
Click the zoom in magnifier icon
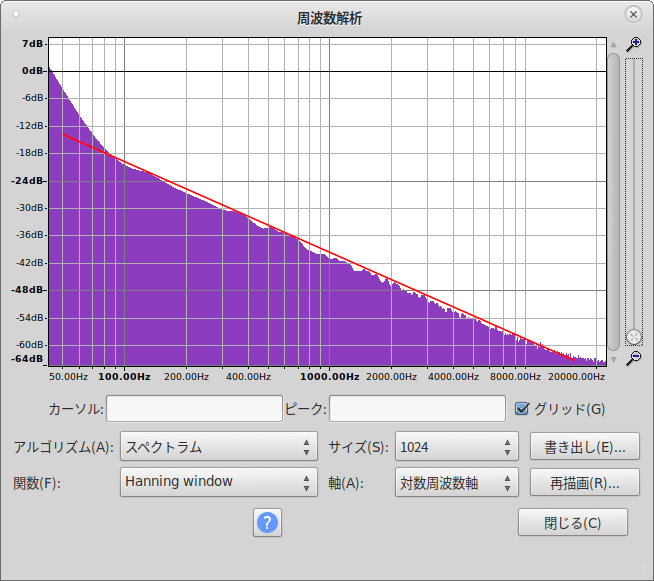pyautogui.click(x=633, y=44)
